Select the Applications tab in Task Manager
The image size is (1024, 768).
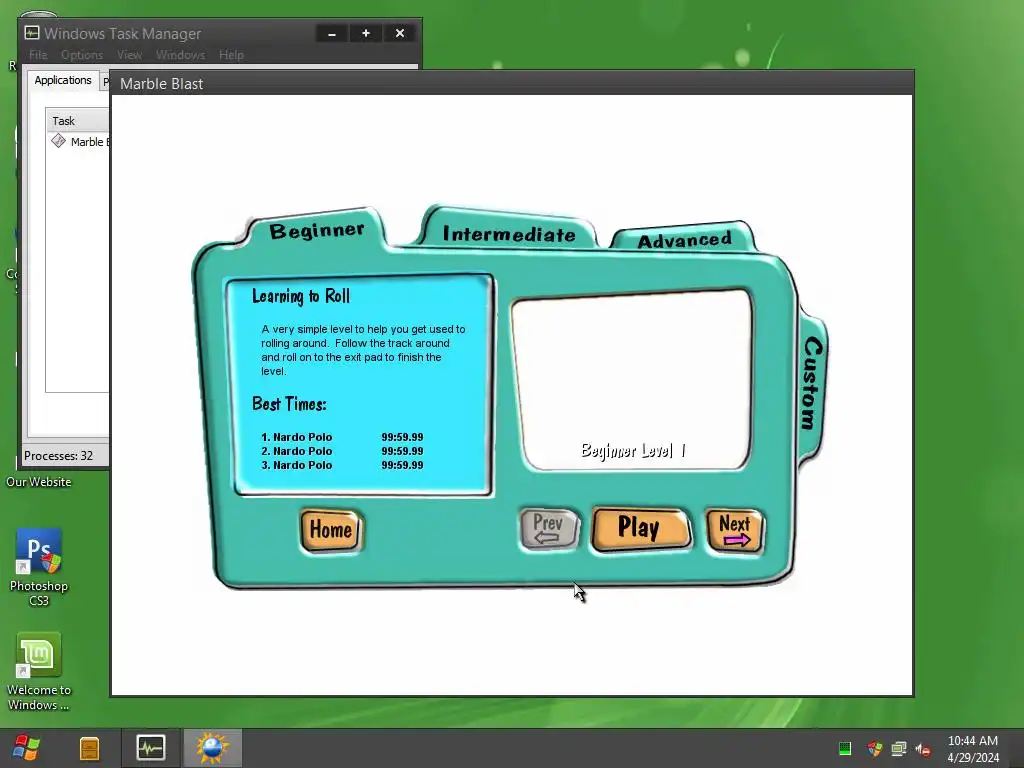pyautogui.click(x=63, y=80)
